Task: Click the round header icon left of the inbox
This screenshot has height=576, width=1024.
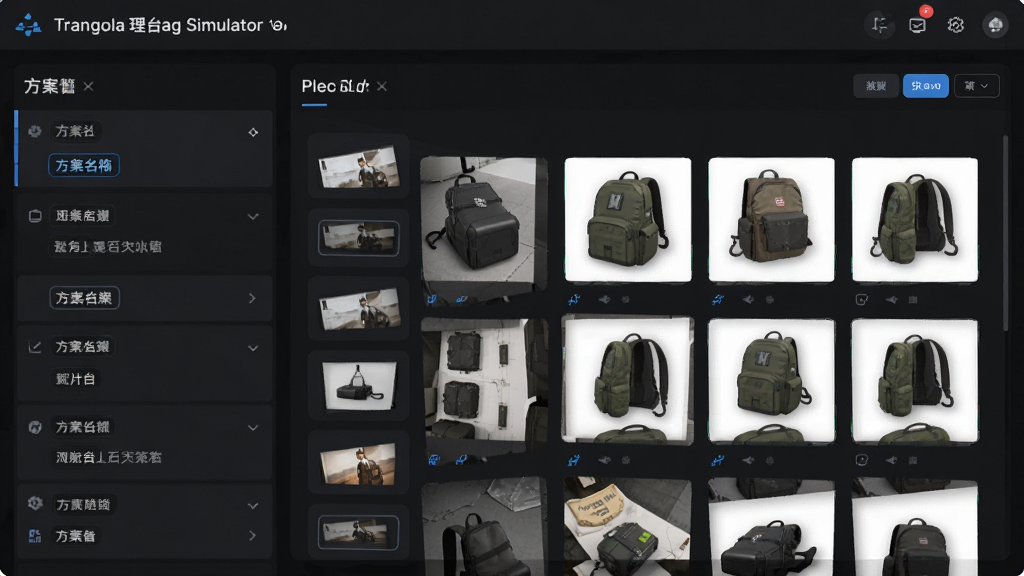Action: [x=880, y=25]
